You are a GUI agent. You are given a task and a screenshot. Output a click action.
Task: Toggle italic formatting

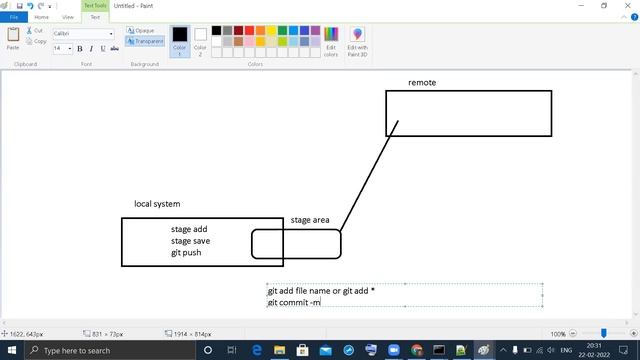pos(91,49)
